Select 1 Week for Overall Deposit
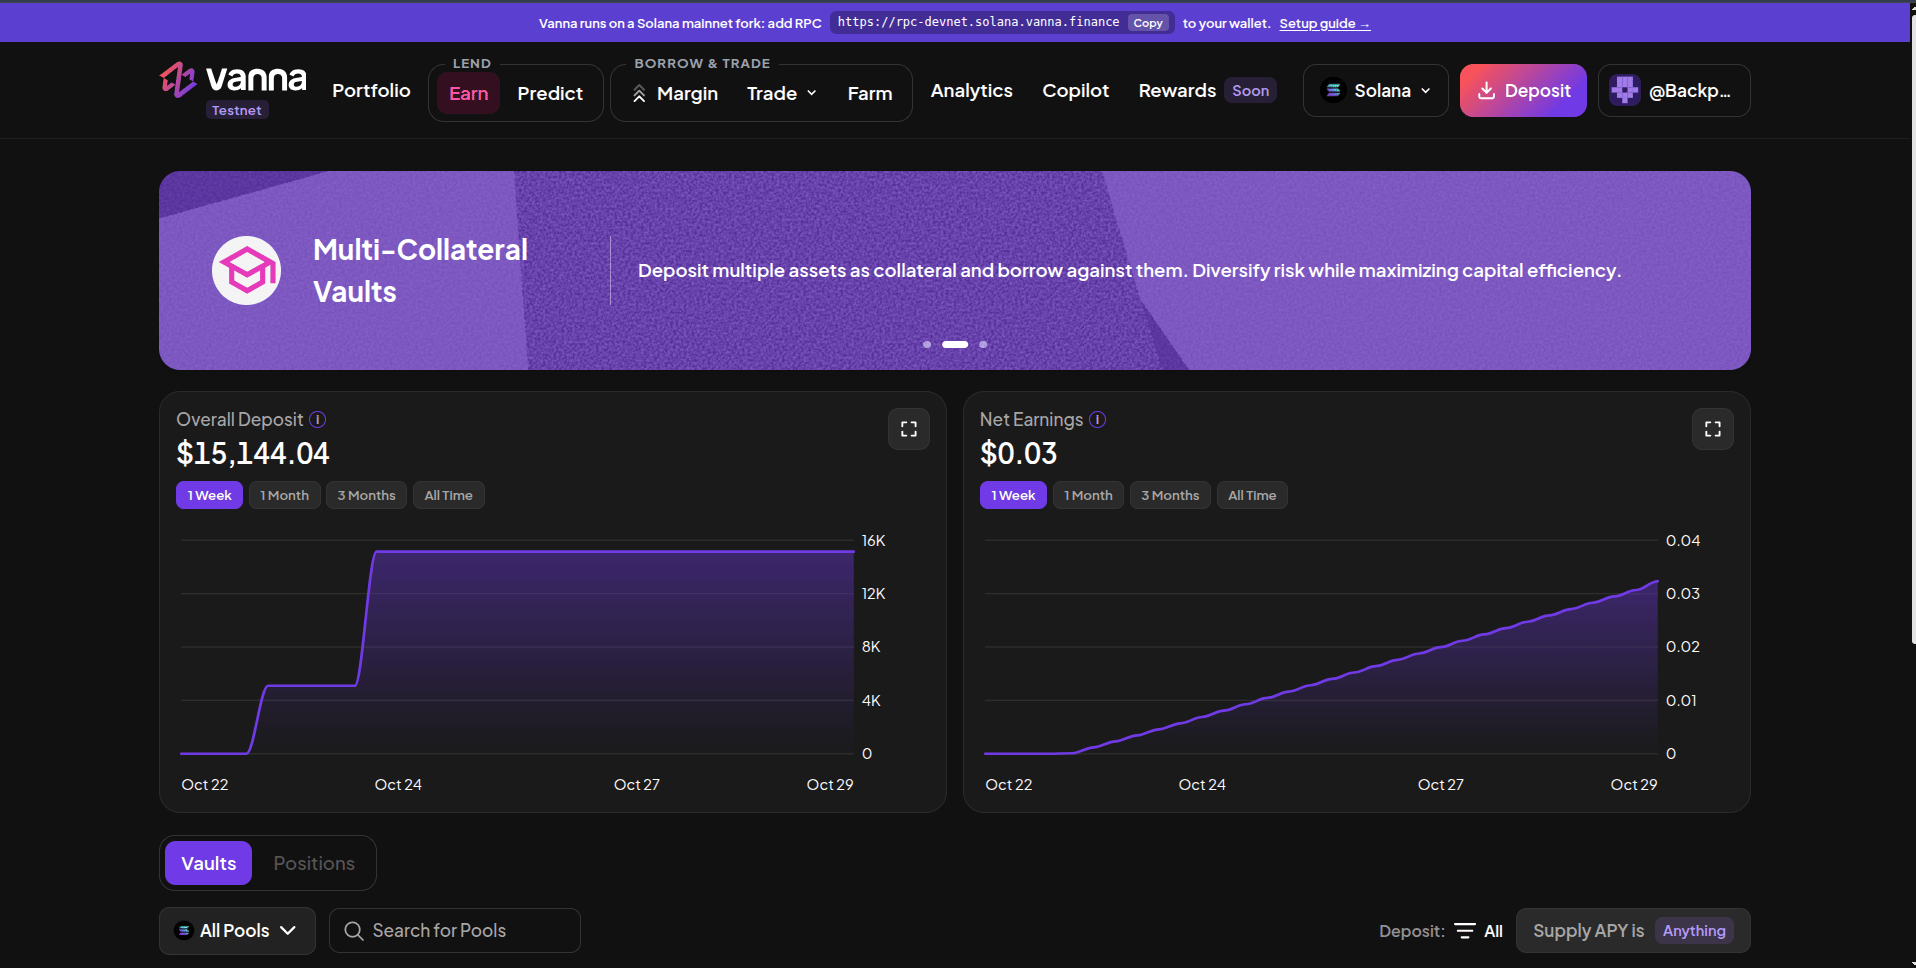1916x968 pixels. (x=209, y=495)
